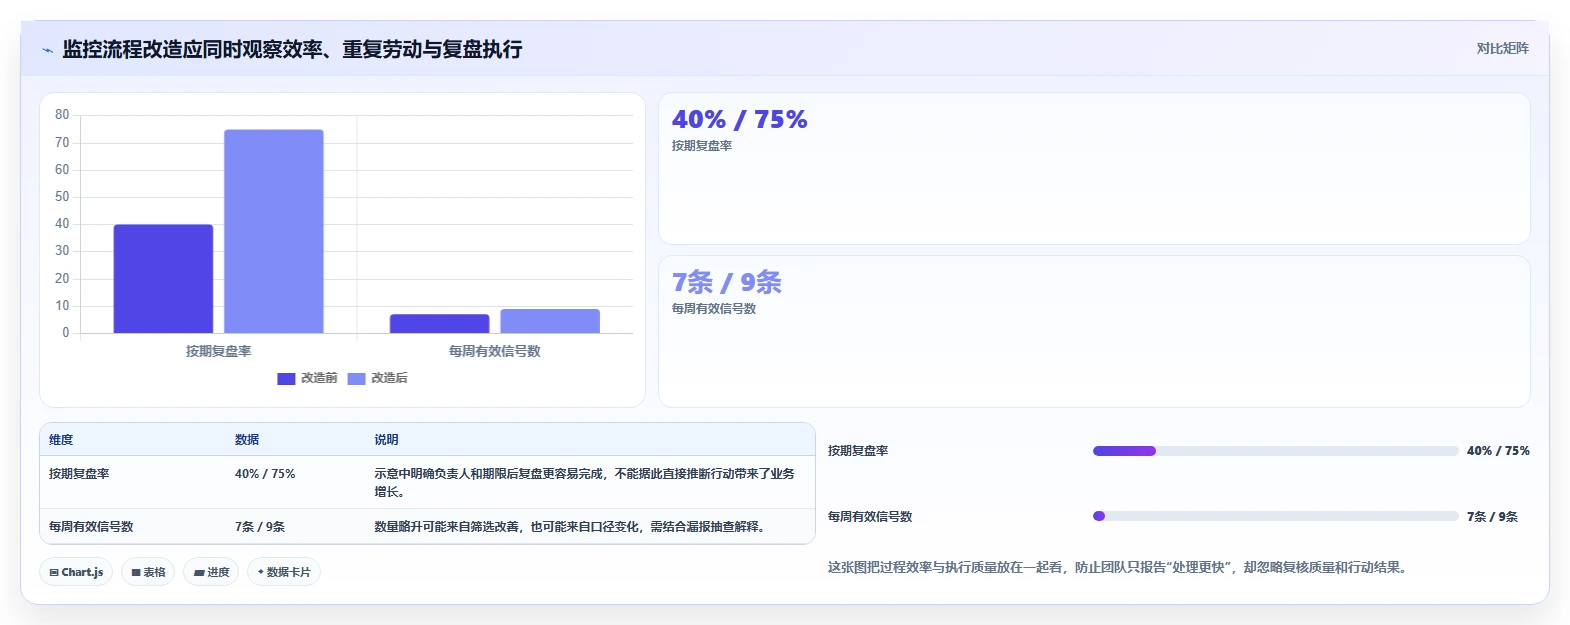Viewport: 1570px width, 625px height.
Task: Click the 按期复盘率 table row cell
Action: click(79, 474)
